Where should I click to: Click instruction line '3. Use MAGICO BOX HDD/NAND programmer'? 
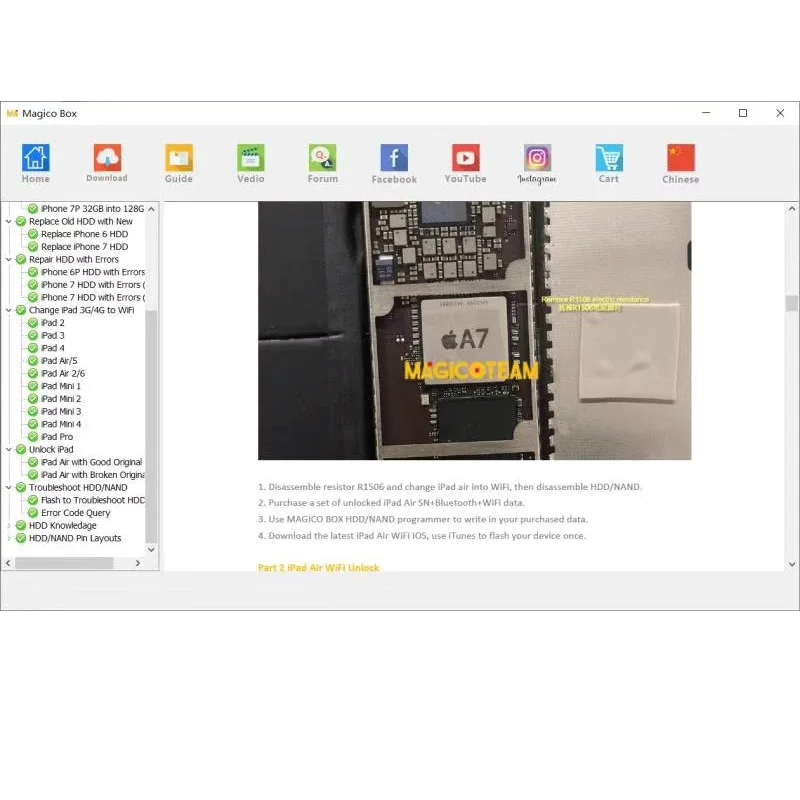coord(423,519)
